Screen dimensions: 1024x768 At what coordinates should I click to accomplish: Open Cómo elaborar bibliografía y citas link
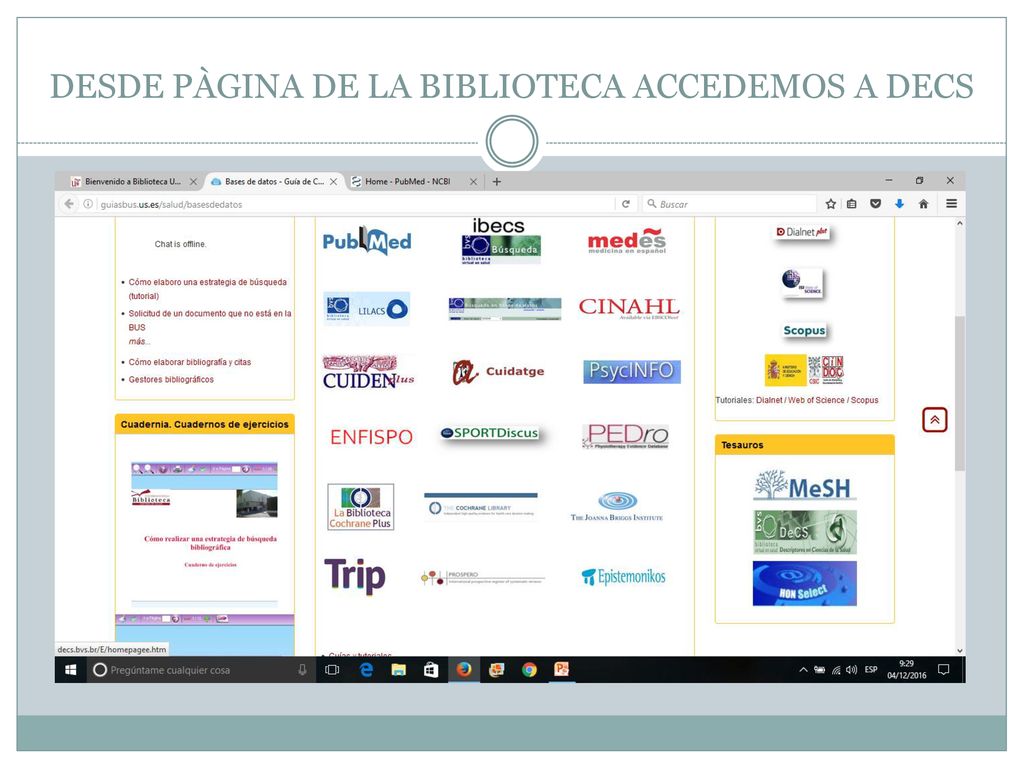(x=189, y=362)
